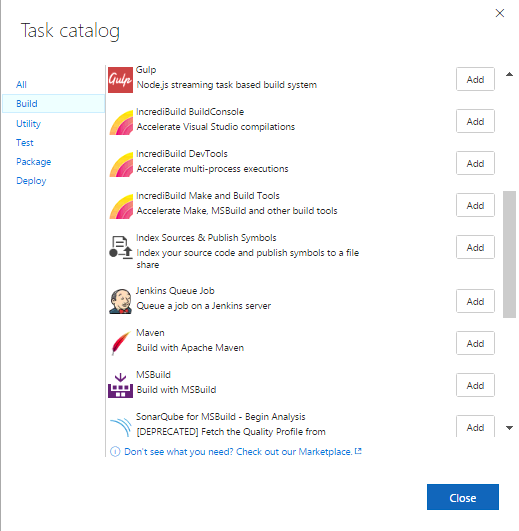Click the IncrediBuild DevTools icon

point(121,164)
